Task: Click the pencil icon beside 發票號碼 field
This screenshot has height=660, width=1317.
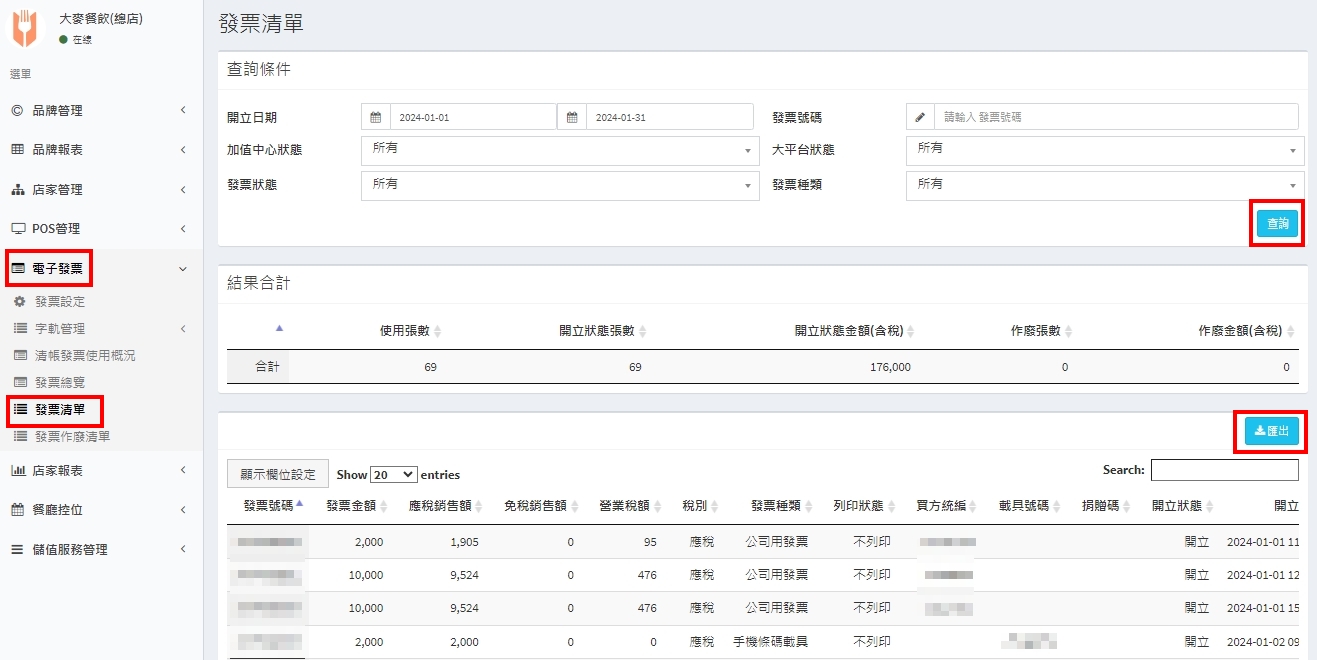Action: 920,117
